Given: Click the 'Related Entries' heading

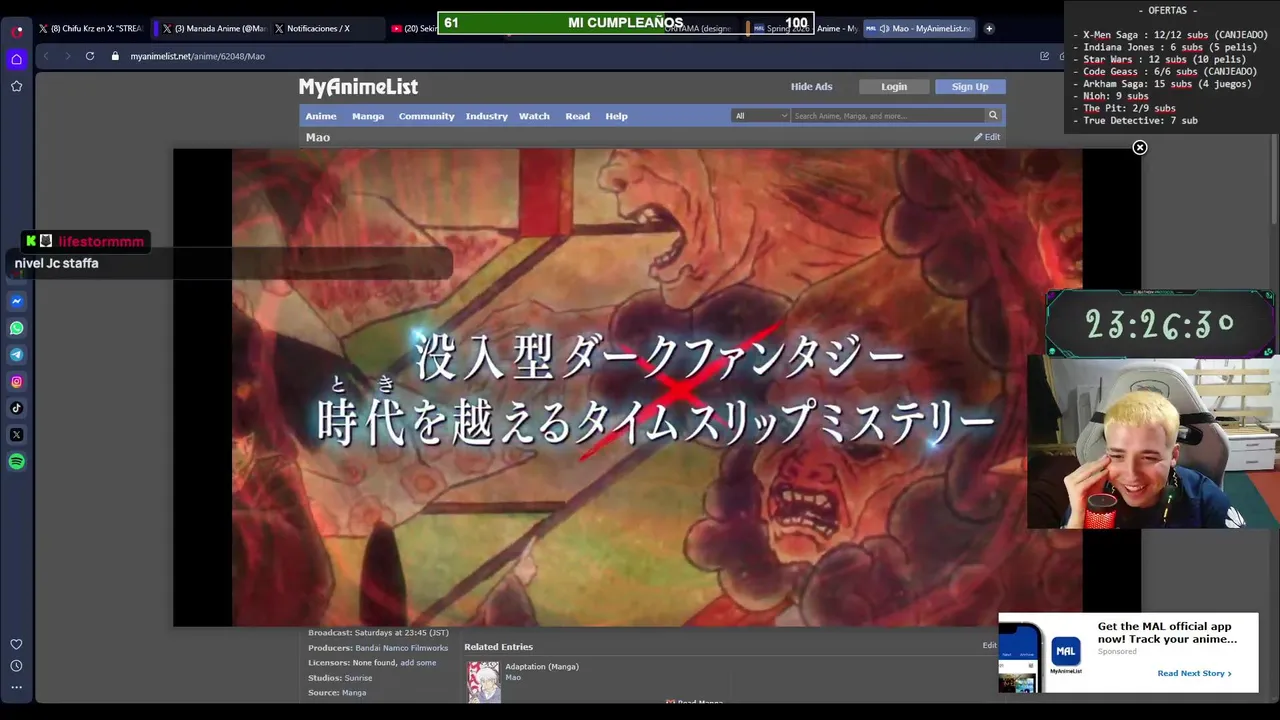Looking at the screenshot, I should 498,647.
